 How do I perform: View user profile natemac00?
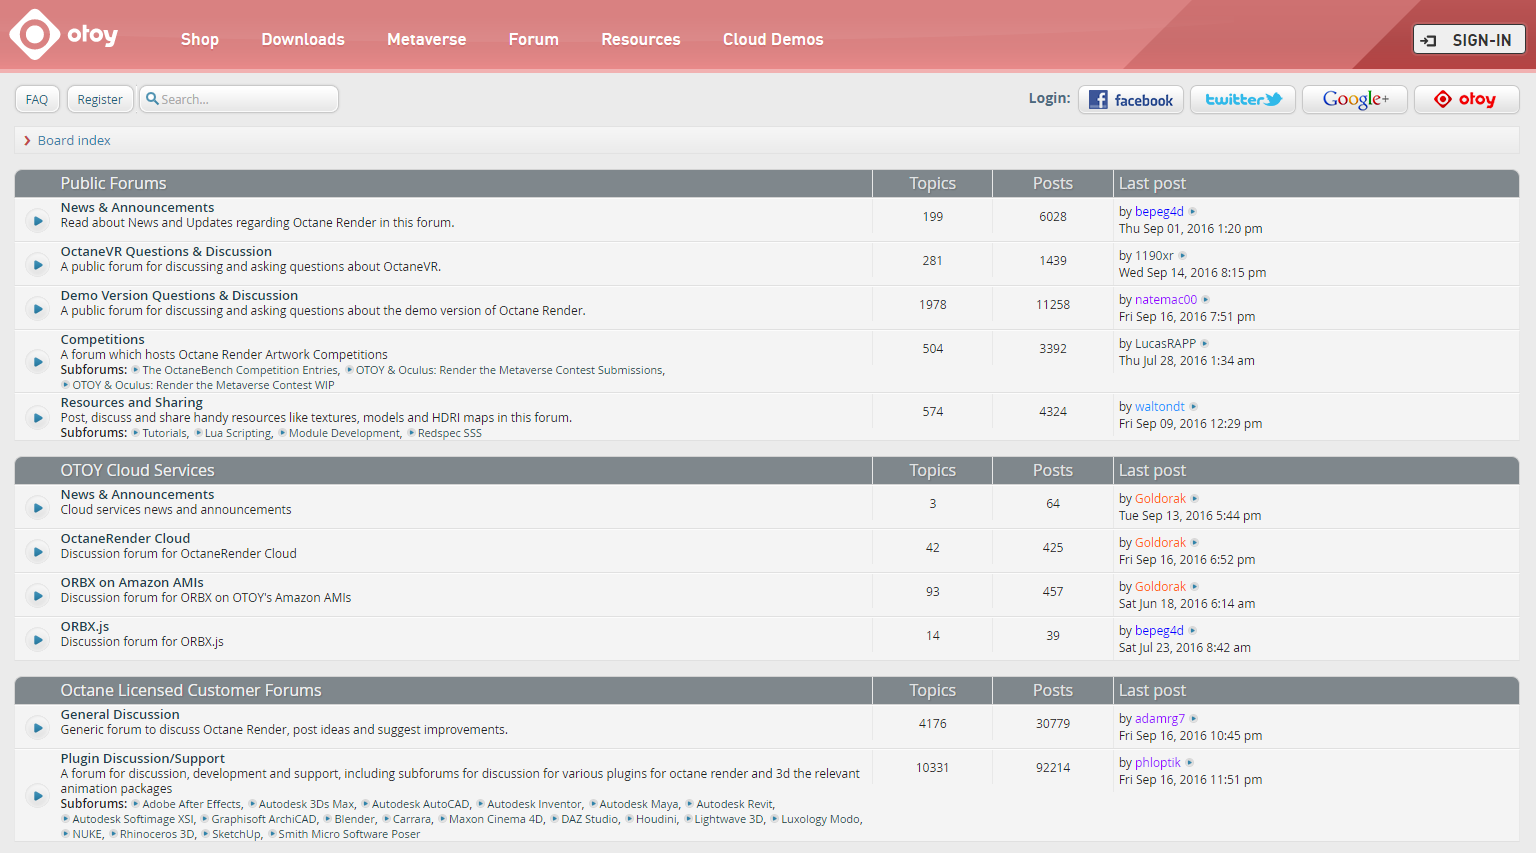pos(1166,300)
